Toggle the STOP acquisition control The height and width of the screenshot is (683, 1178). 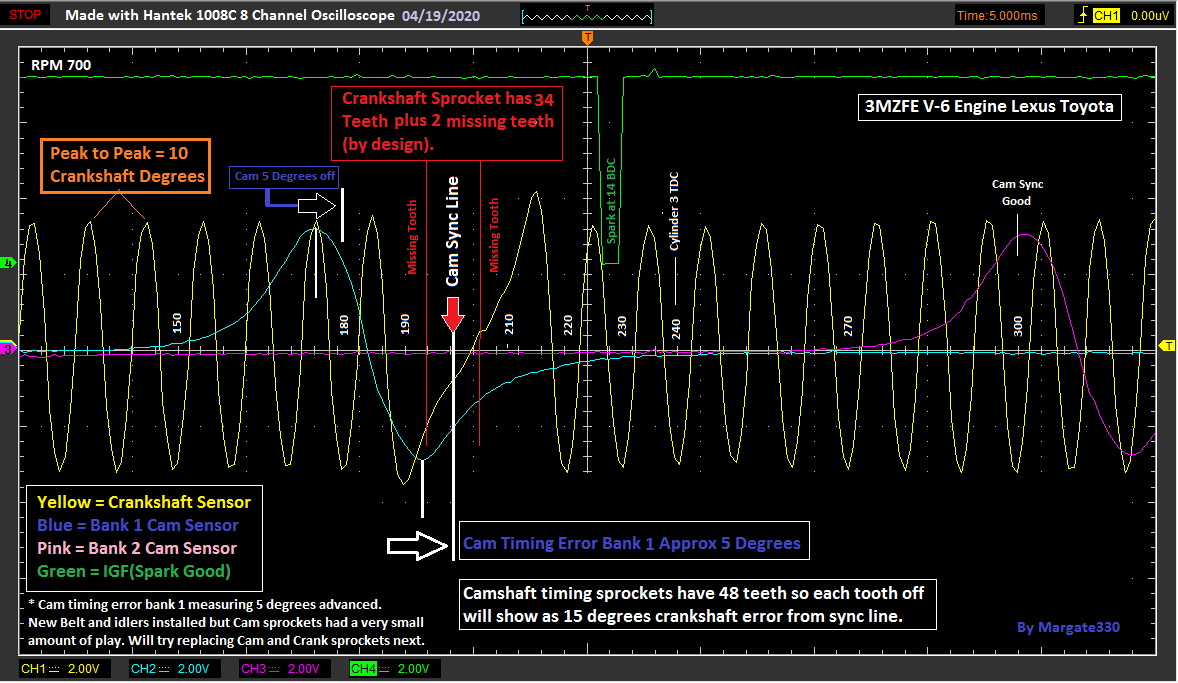tap(24, 15)
